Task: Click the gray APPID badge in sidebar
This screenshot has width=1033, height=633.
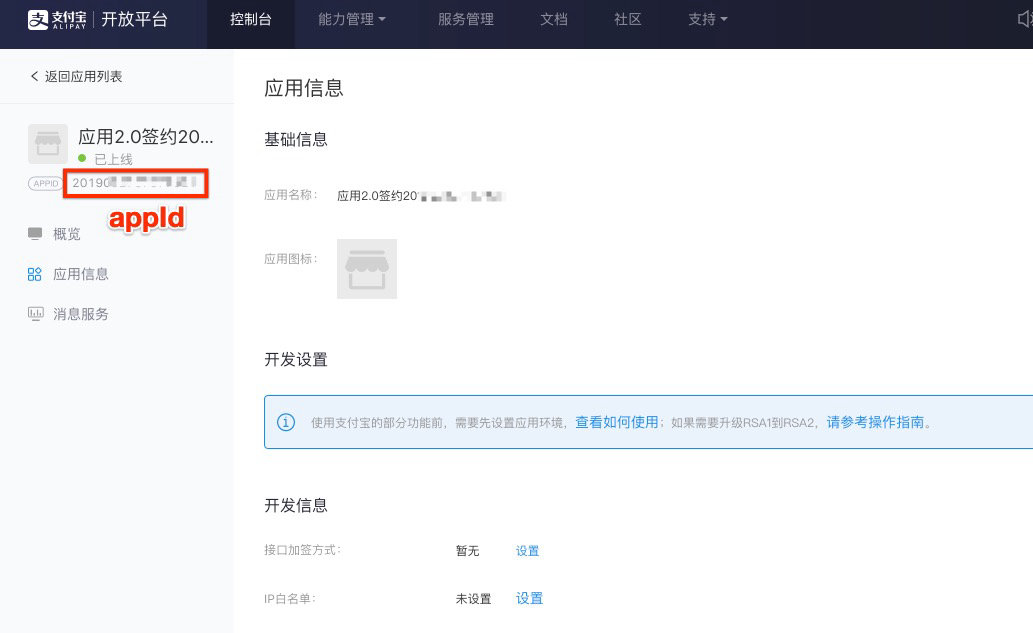Action: (x=46, y=183)
